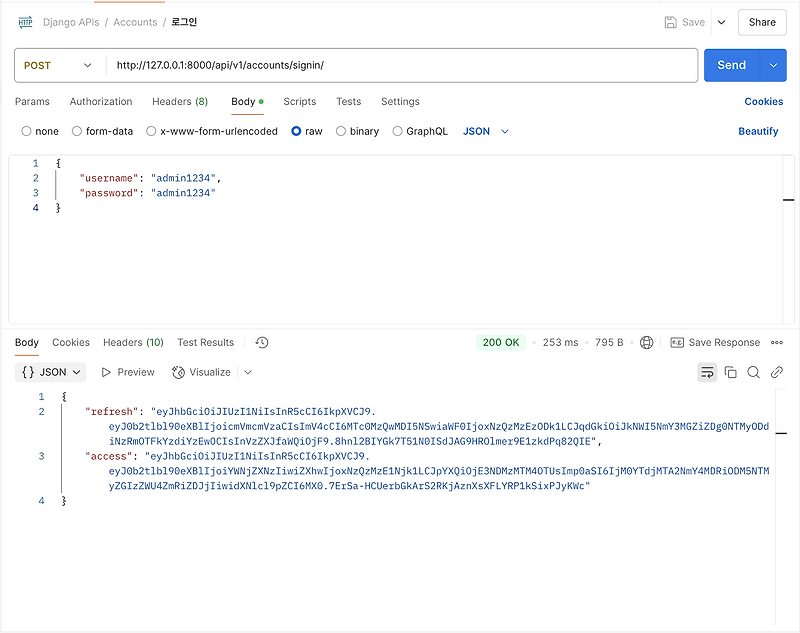
Task: Click the 로그인 request name
Action: (184, 22)
